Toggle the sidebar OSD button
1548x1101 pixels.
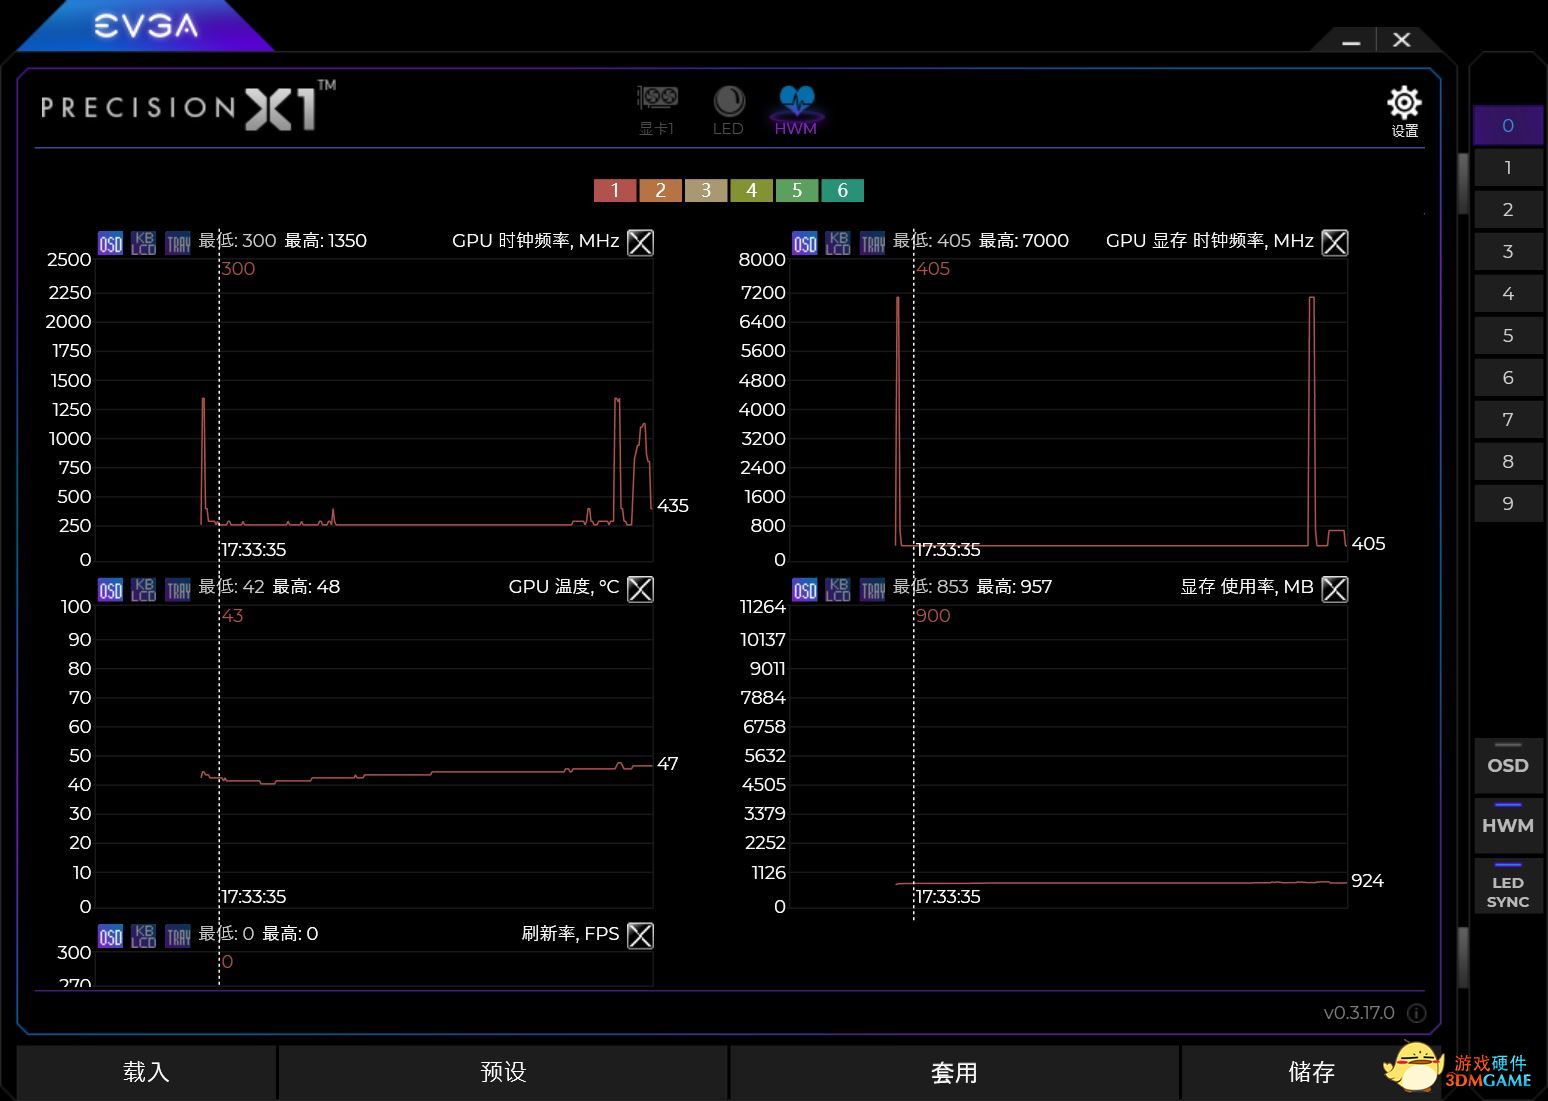click(1508, 765)
